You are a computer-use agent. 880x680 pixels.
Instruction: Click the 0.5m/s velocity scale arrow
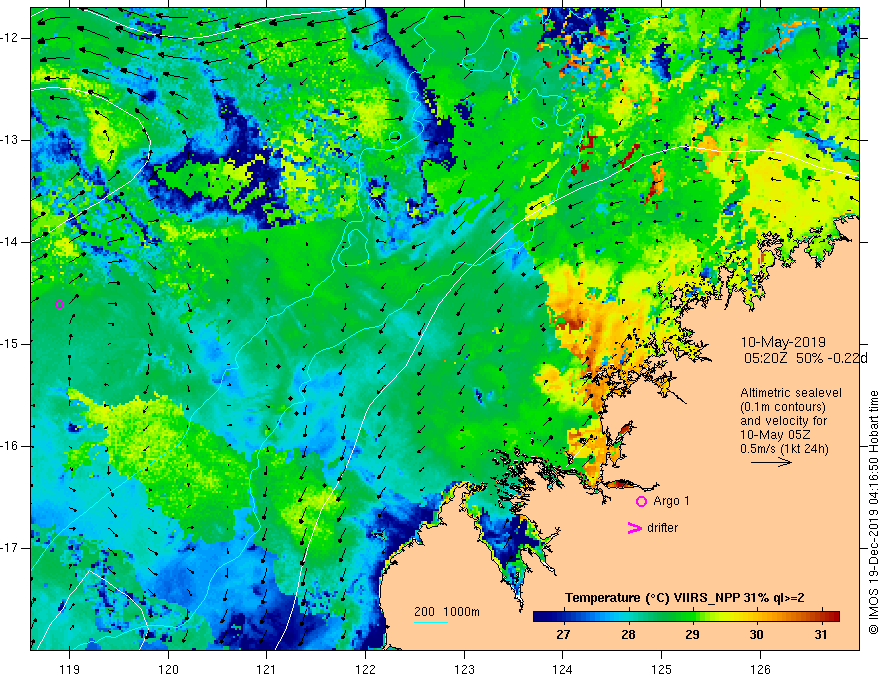771,462
